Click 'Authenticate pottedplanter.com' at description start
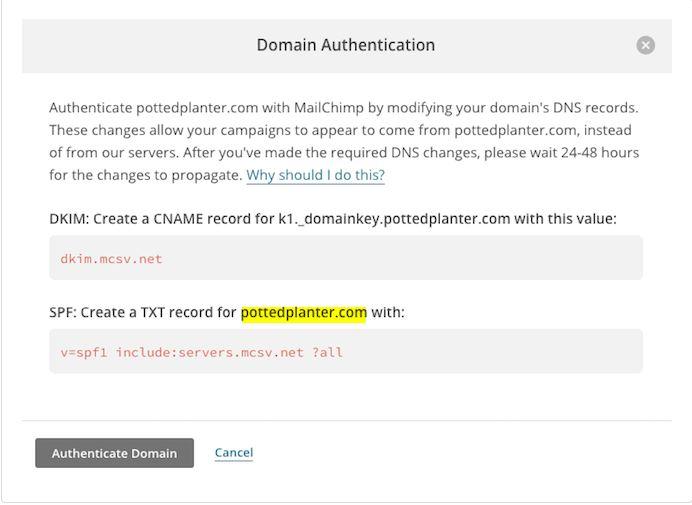 coord(154,108)
